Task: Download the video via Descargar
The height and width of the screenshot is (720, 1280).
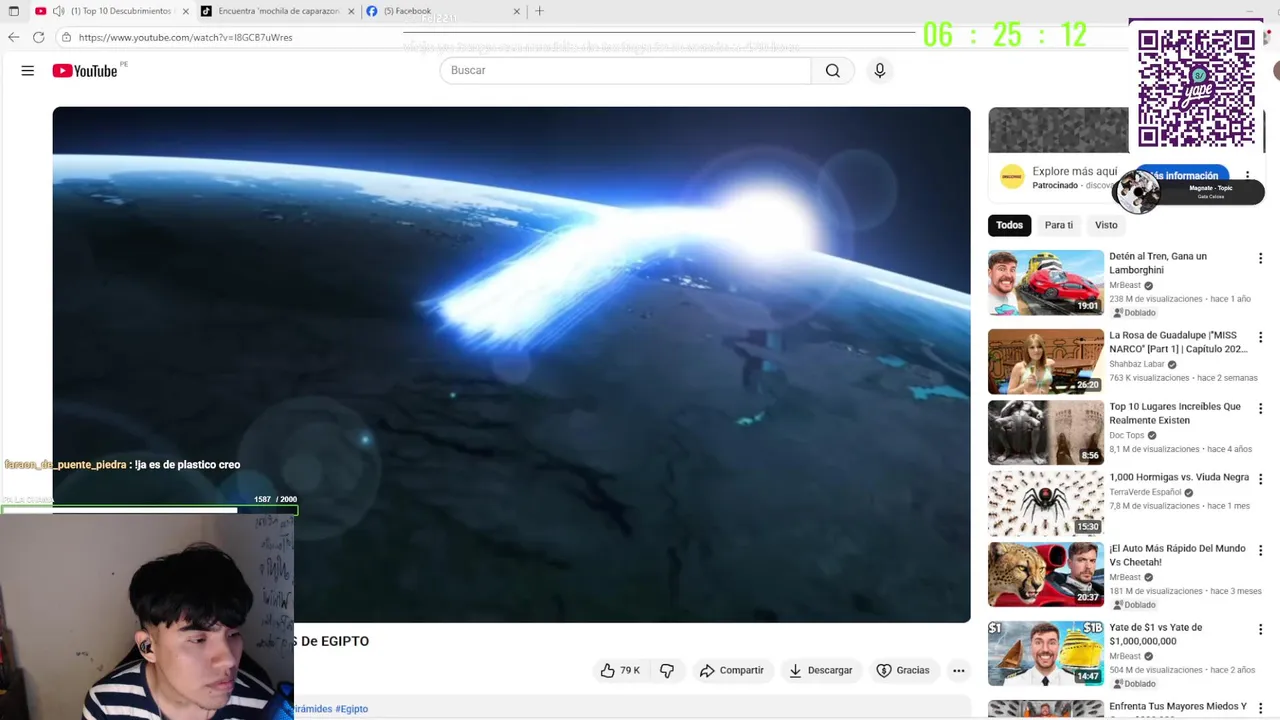Action: (x=820, y=670)
